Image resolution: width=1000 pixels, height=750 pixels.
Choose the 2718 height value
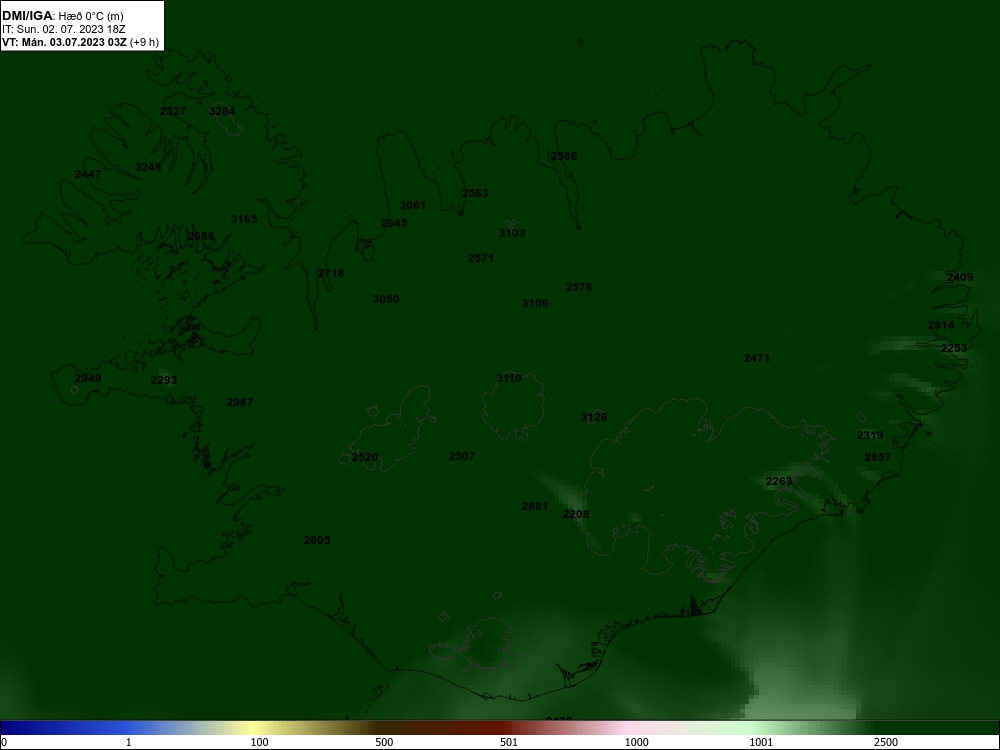(331, 273)
